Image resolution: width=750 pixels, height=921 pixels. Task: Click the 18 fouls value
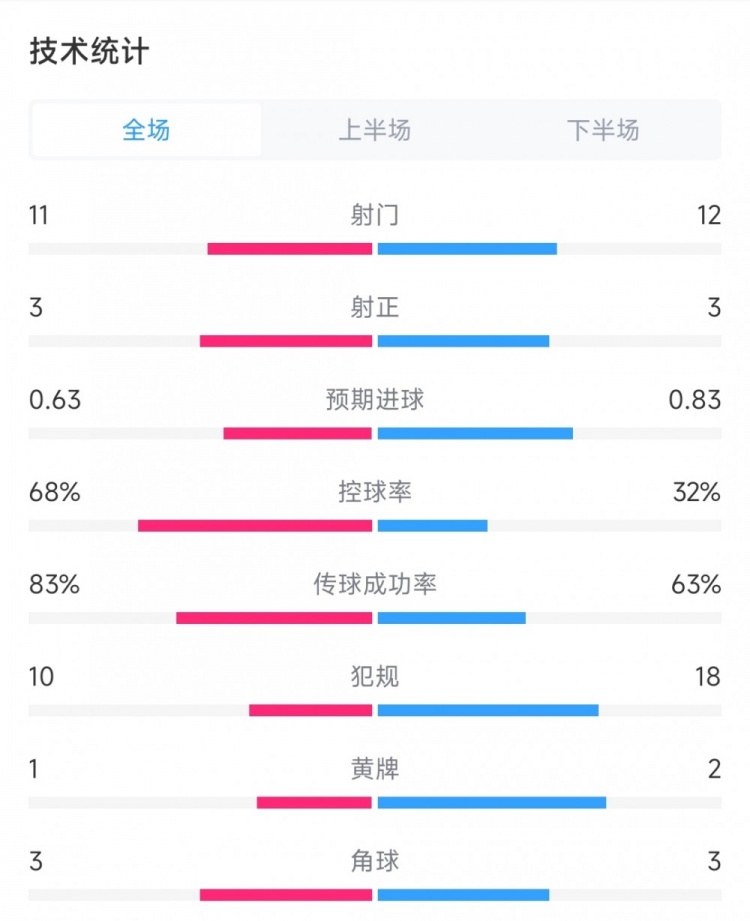click(x=707, y=677)
